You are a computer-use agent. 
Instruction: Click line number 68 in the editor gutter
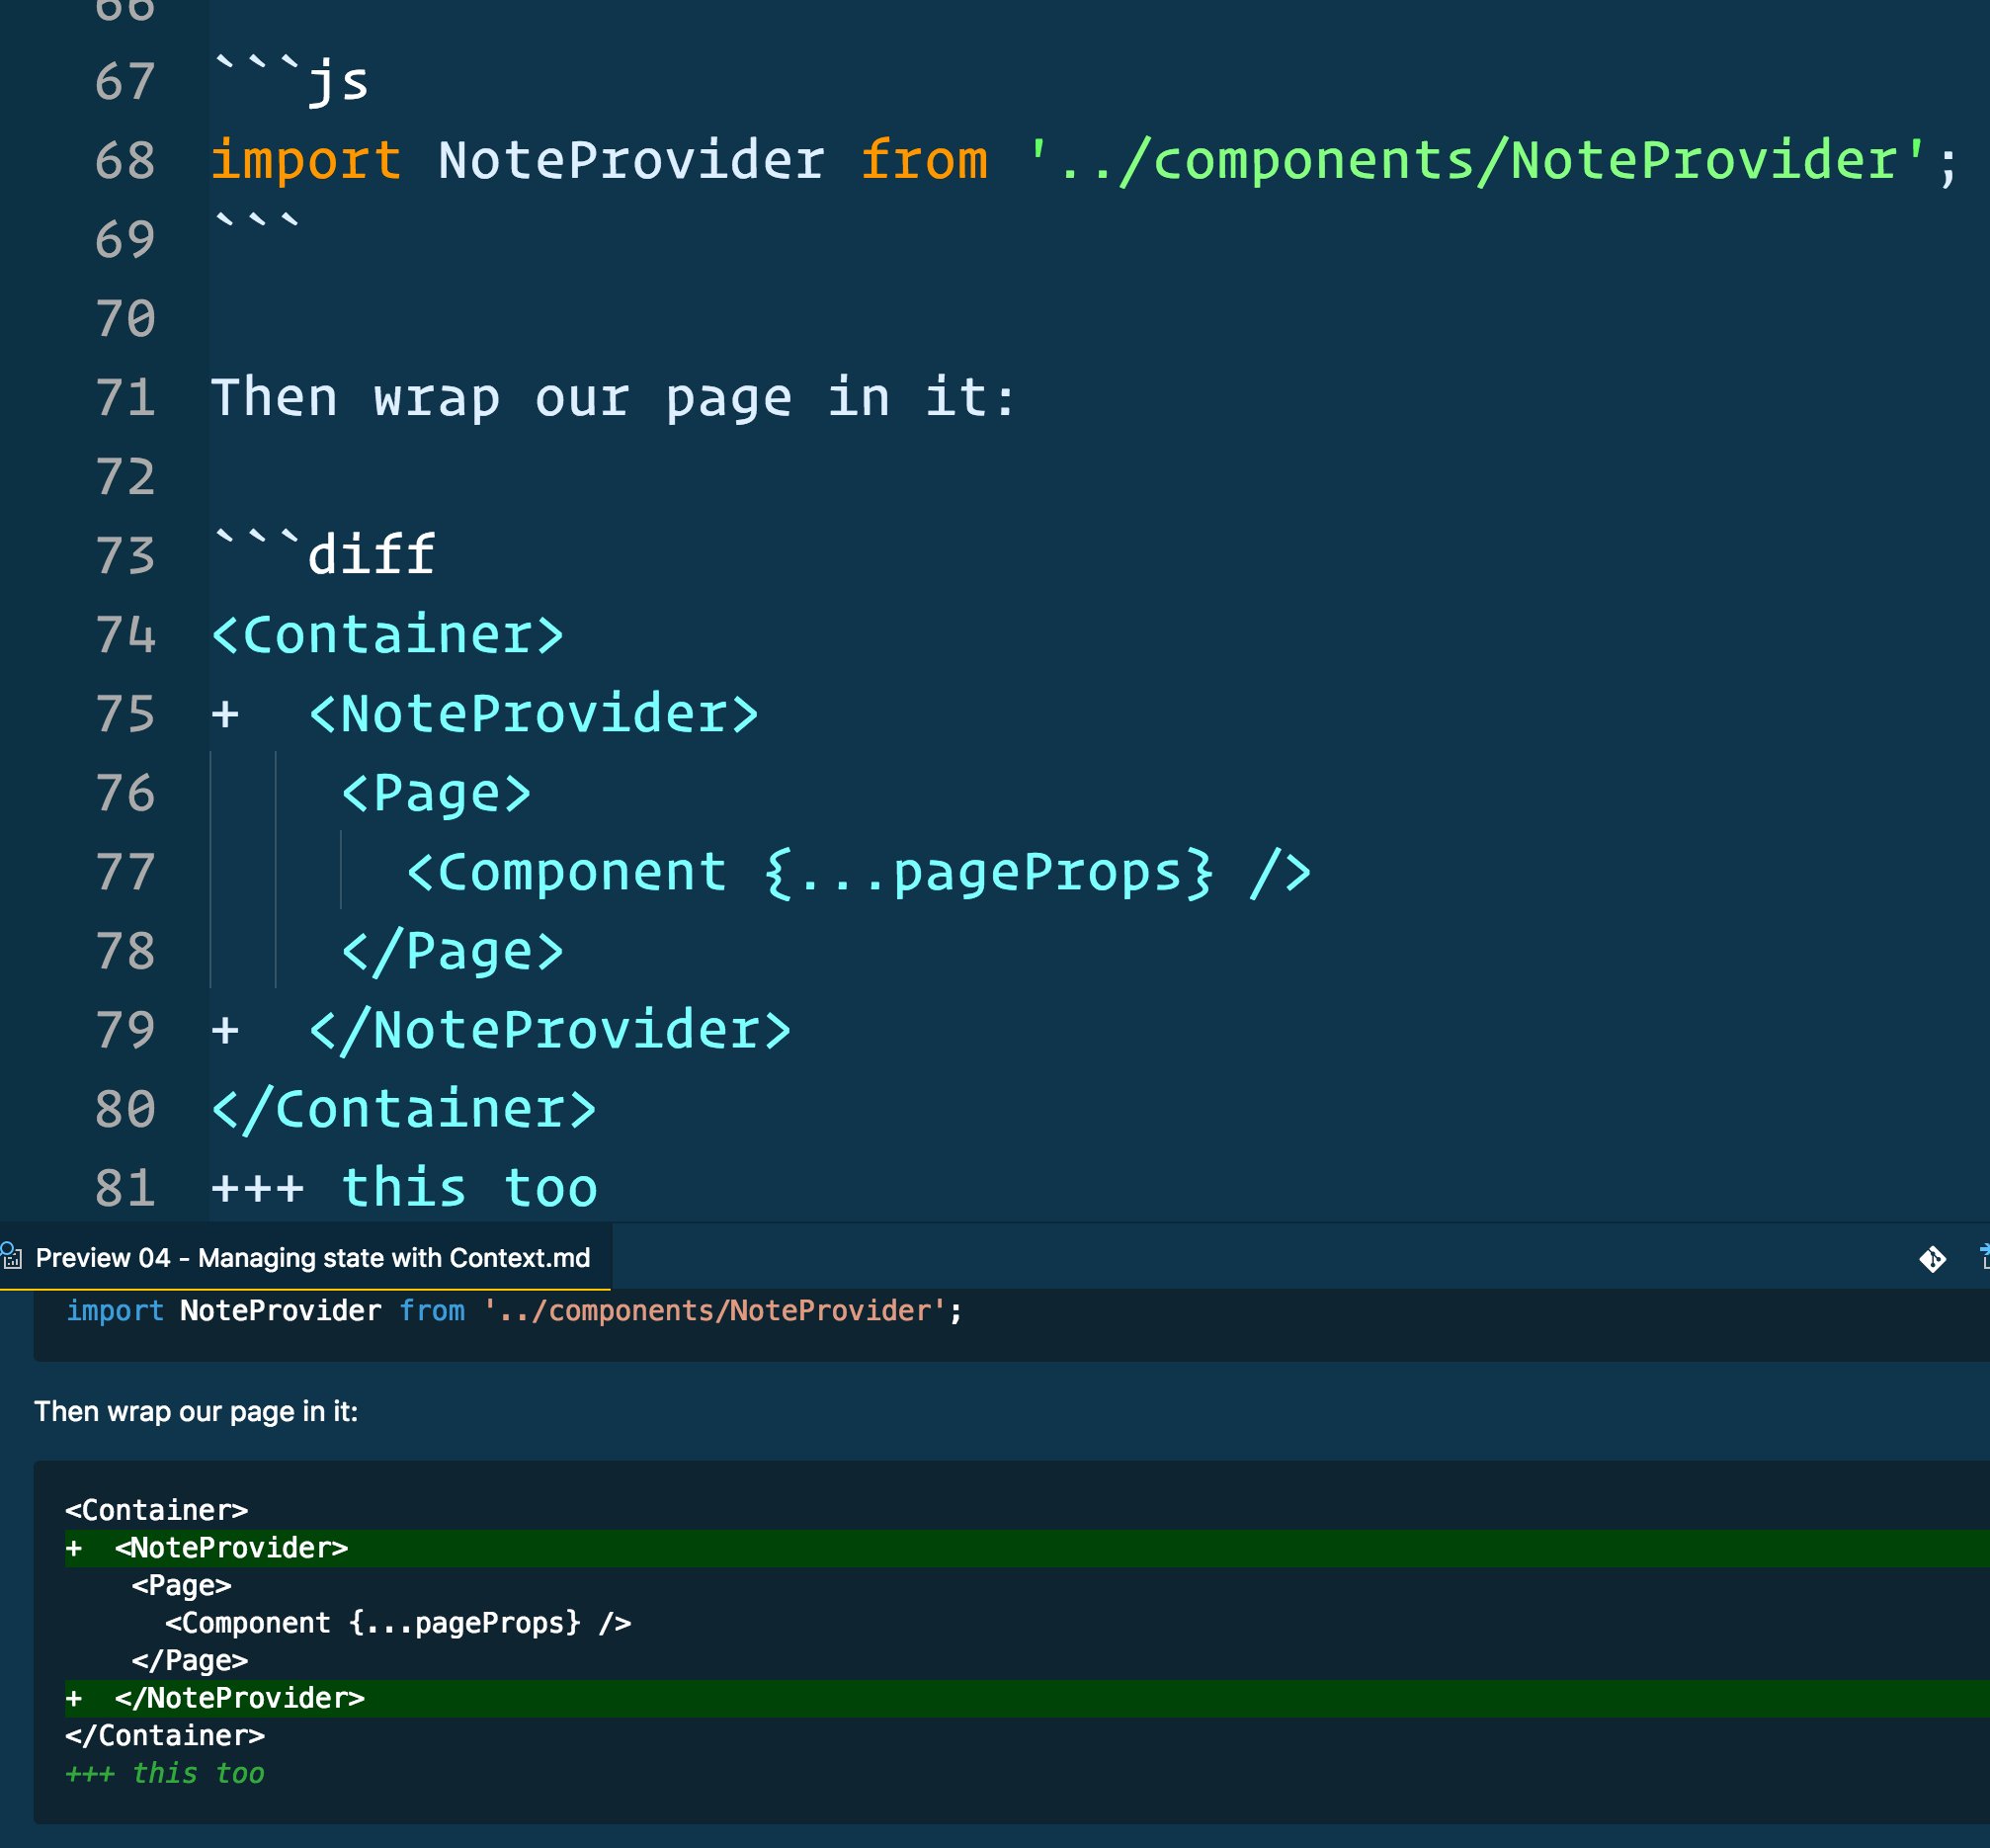[x=125, y=160]
